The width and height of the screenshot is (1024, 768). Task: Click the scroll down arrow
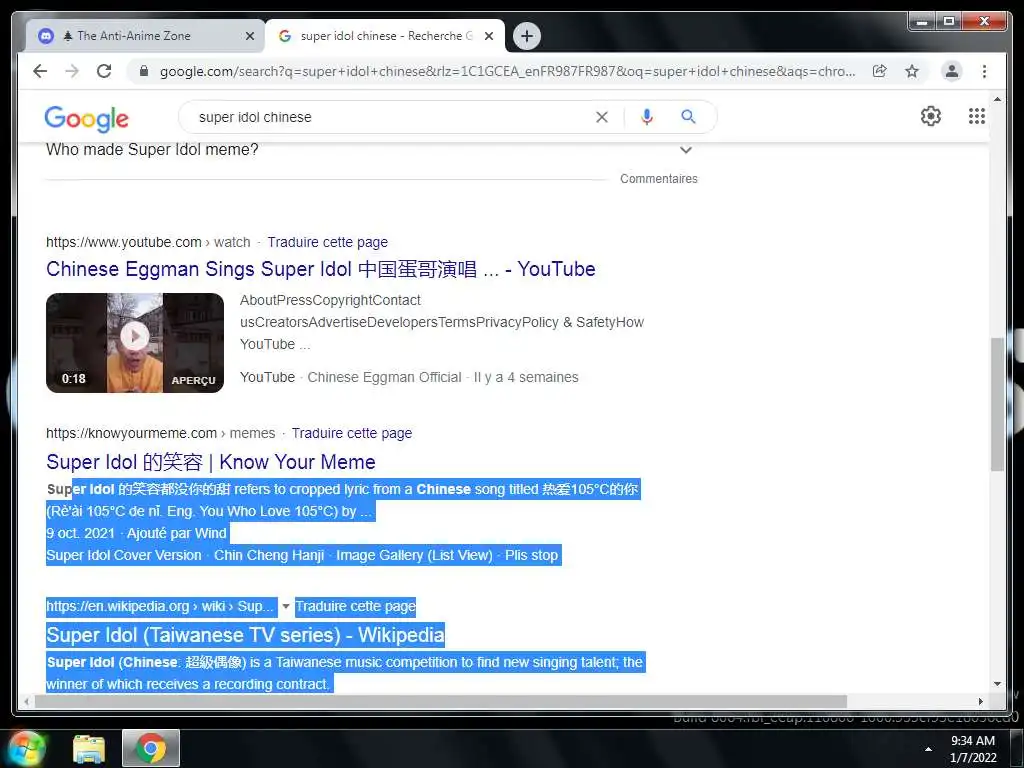tap(997, 684)
